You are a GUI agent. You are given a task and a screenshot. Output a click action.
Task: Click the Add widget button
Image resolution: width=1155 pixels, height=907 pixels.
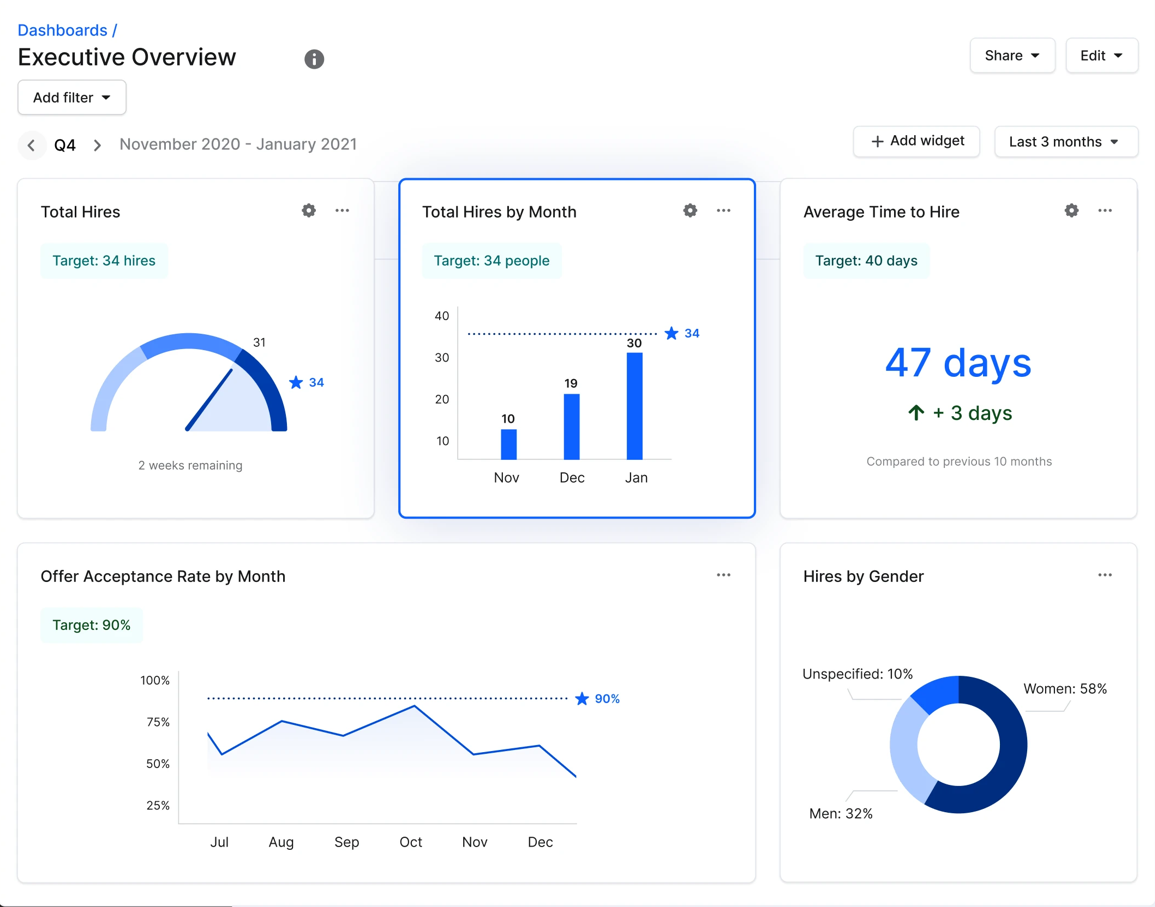click(916, 141)
